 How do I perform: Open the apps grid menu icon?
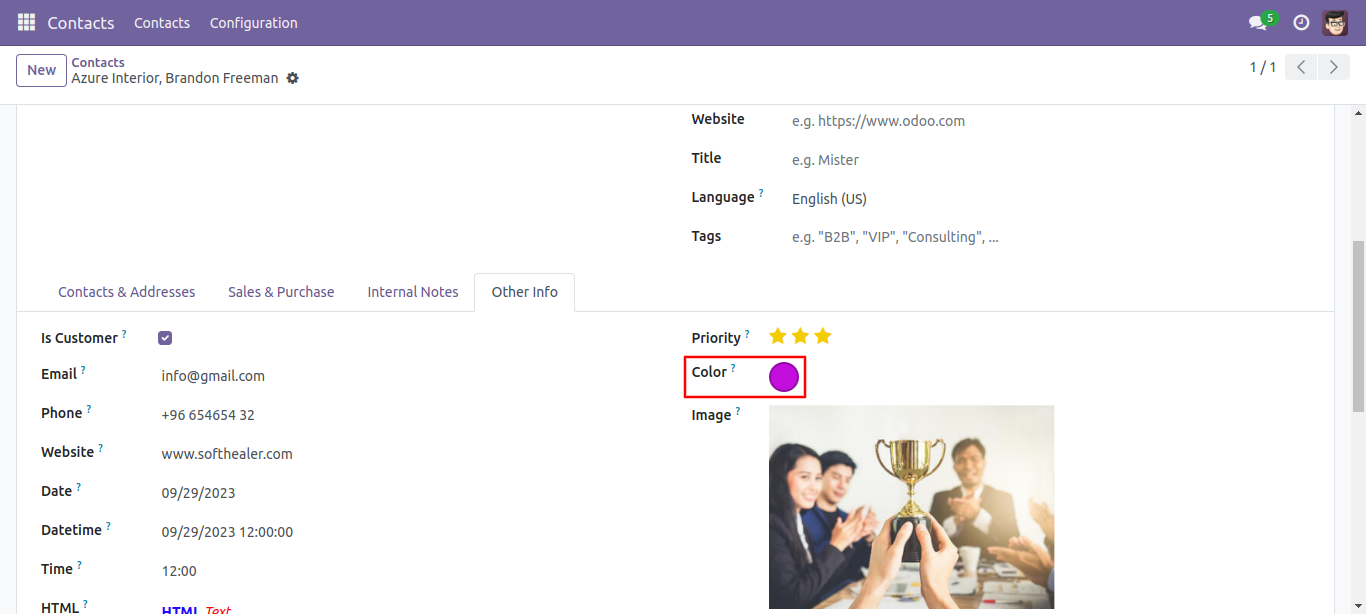coord(26,22)
